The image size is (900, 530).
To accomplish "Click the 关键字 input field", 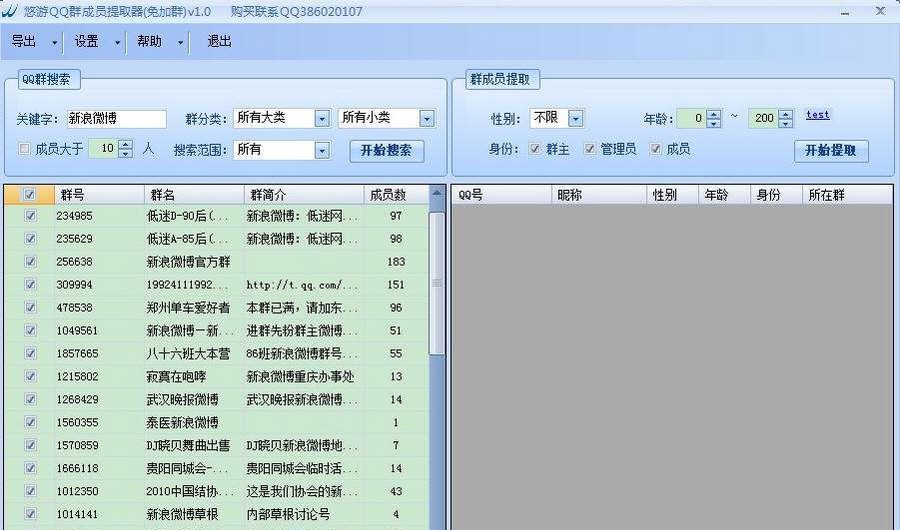I will tap(117, 119).
